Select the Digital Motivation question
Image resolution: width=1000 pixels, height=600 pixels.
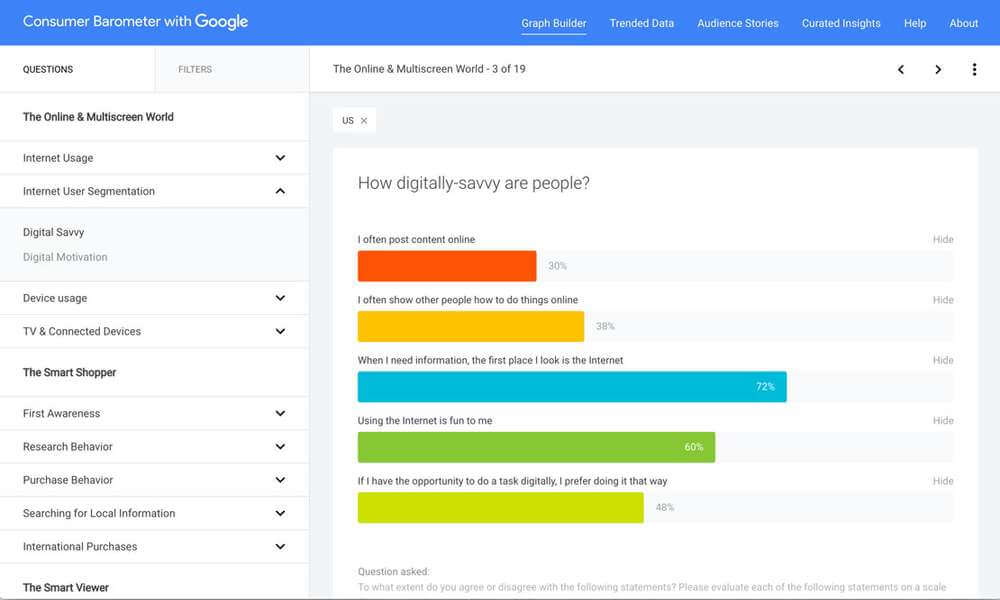coord(65,257)
